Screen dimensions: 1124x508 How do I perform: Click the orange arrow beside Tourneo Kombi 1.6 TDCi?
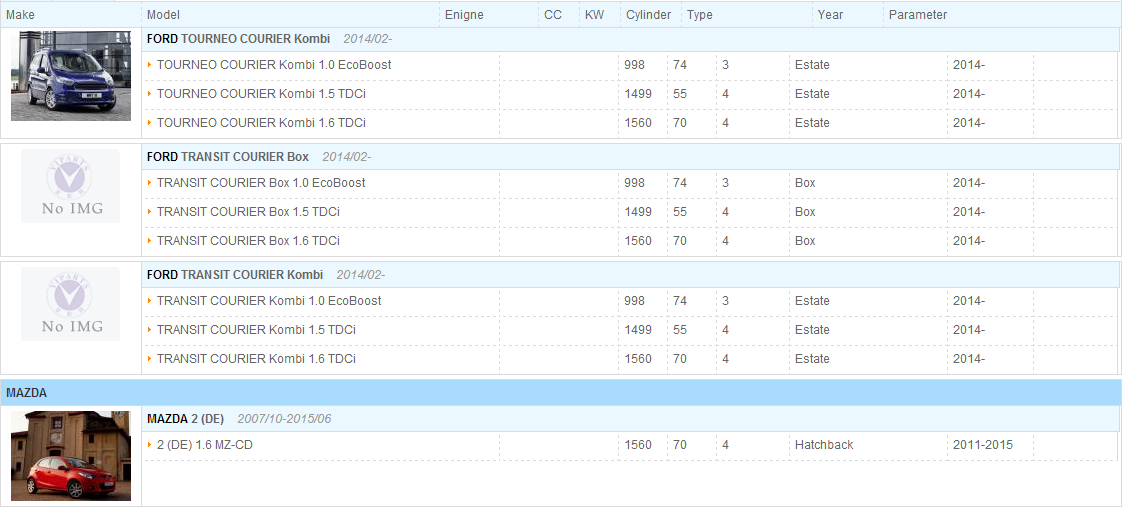coord(150,123)
